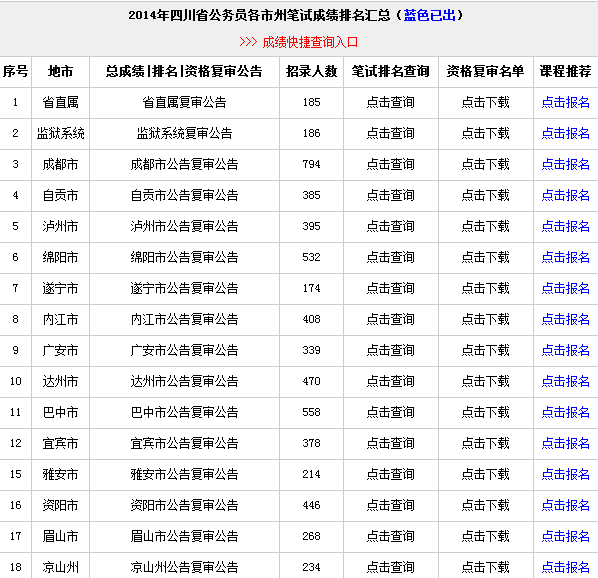Select the 成都市 city cell
Viewport: 598px width, 578px height.
pyautogui.click(x=60, y=164)
